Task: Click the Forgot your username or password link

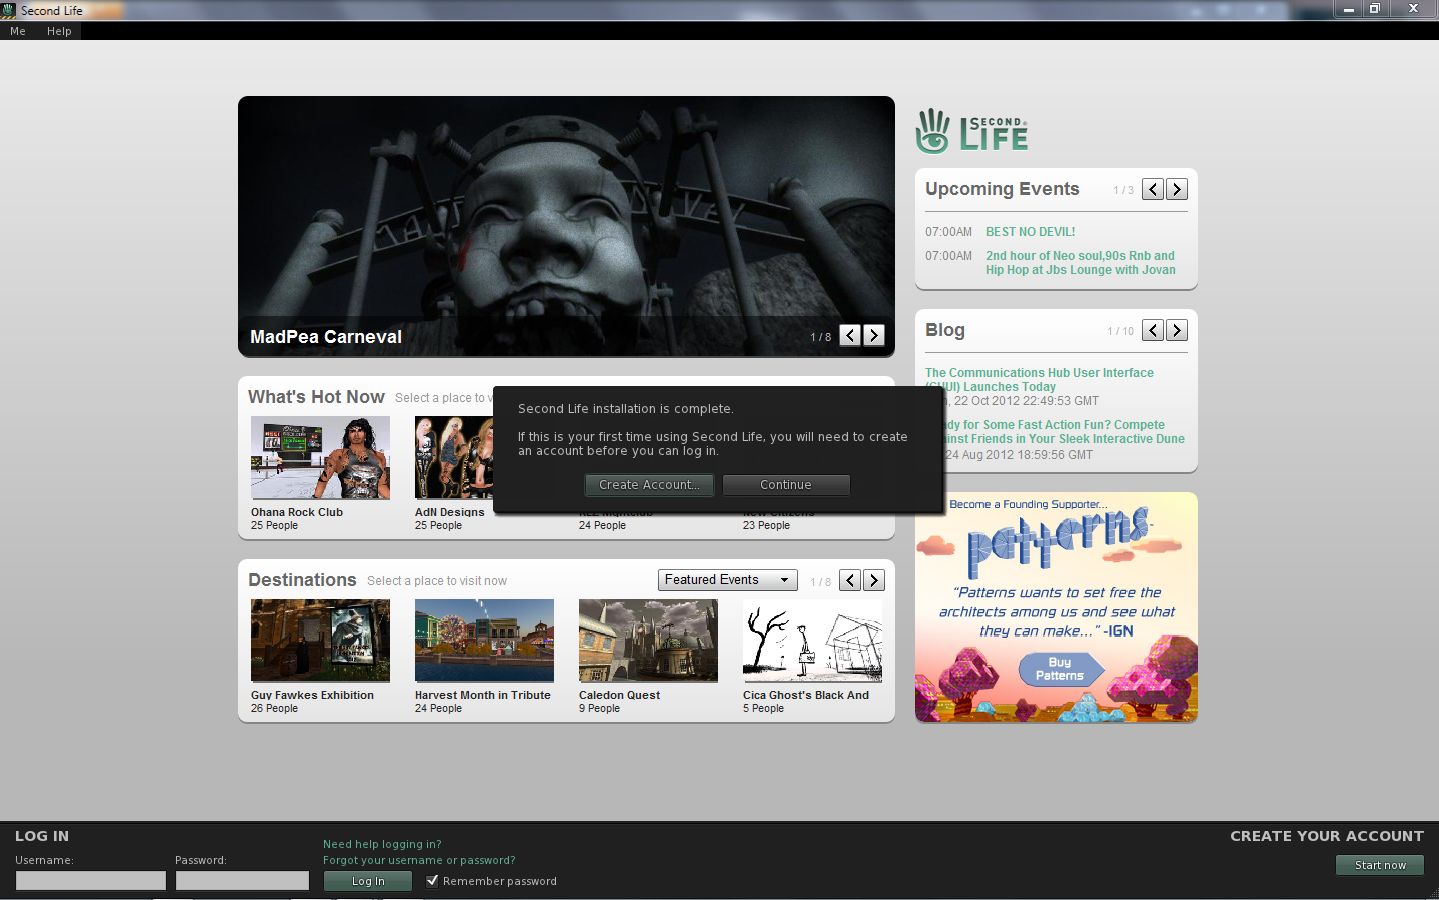Action: coord(419,860)
